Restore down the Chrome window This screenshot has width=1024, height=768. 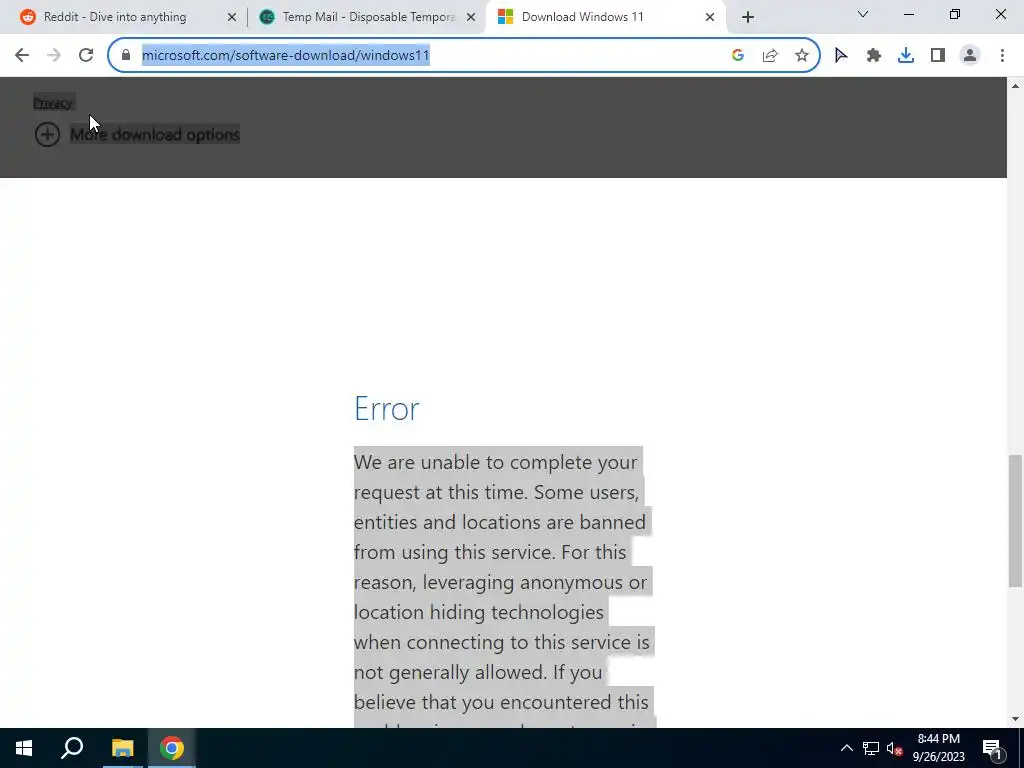click(x=955, y=14)
